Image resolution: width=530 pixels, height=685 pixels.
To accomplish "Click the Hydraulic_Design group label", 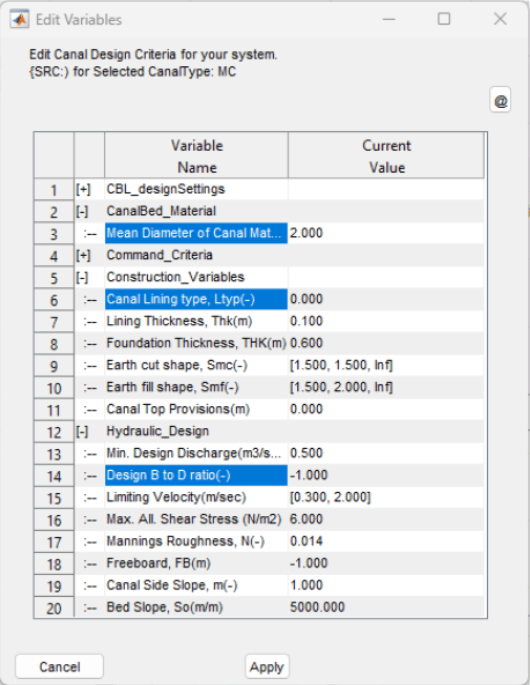I will [x=158, y=432].
